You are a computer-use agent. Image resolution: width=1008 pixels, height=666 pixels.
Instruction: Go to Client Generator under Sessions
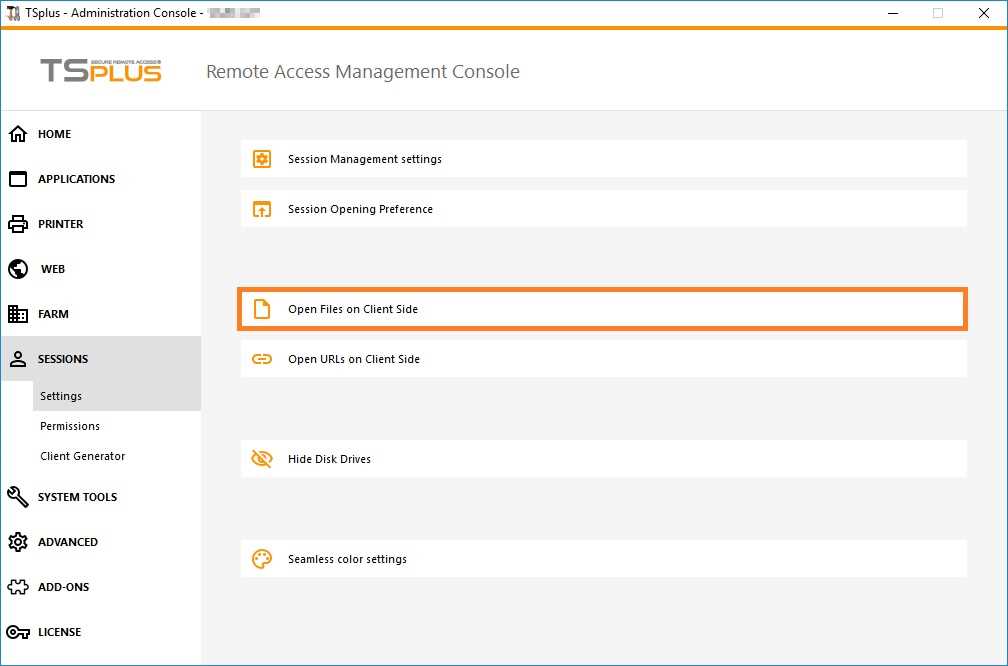tap(83, 456)
